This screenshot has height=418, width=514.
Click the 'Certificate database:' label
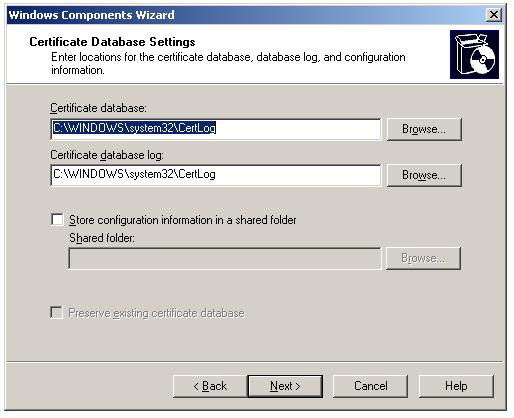98,108
